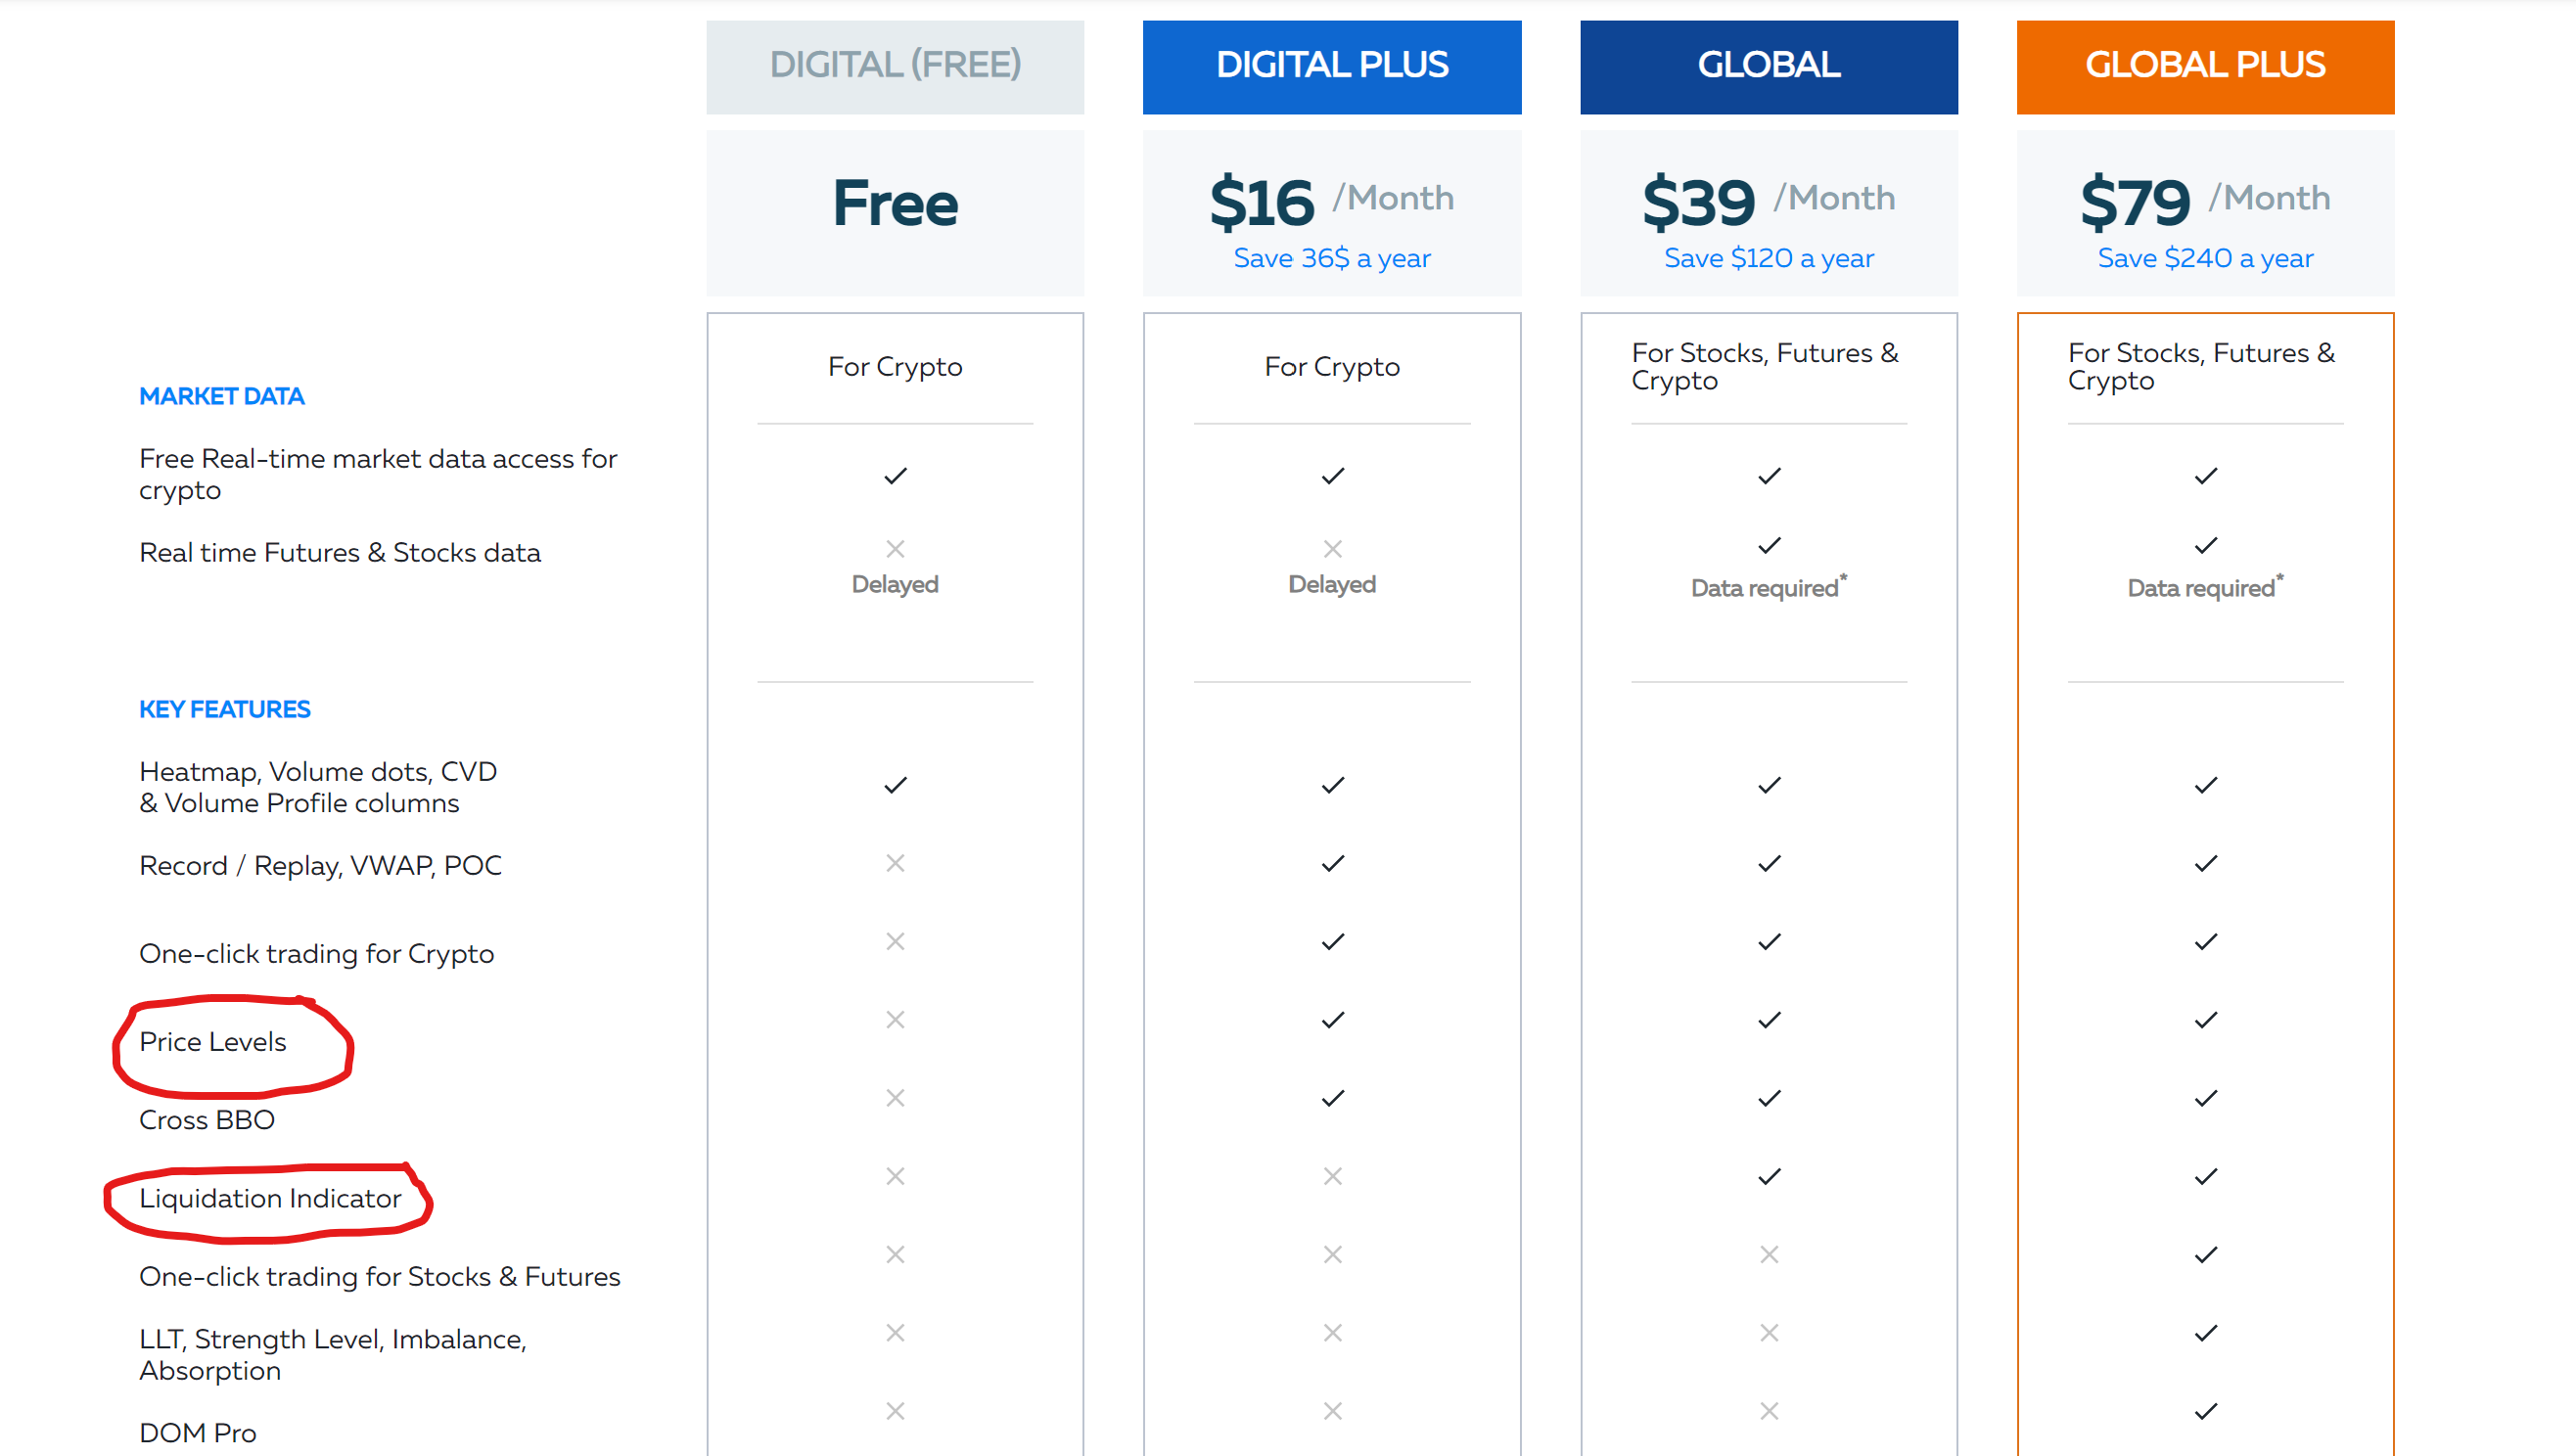The height and width of the screenshot is (1456, 2576).
Task: Select the DIGITAL PLUS plan header
Action: point(1332,67)
